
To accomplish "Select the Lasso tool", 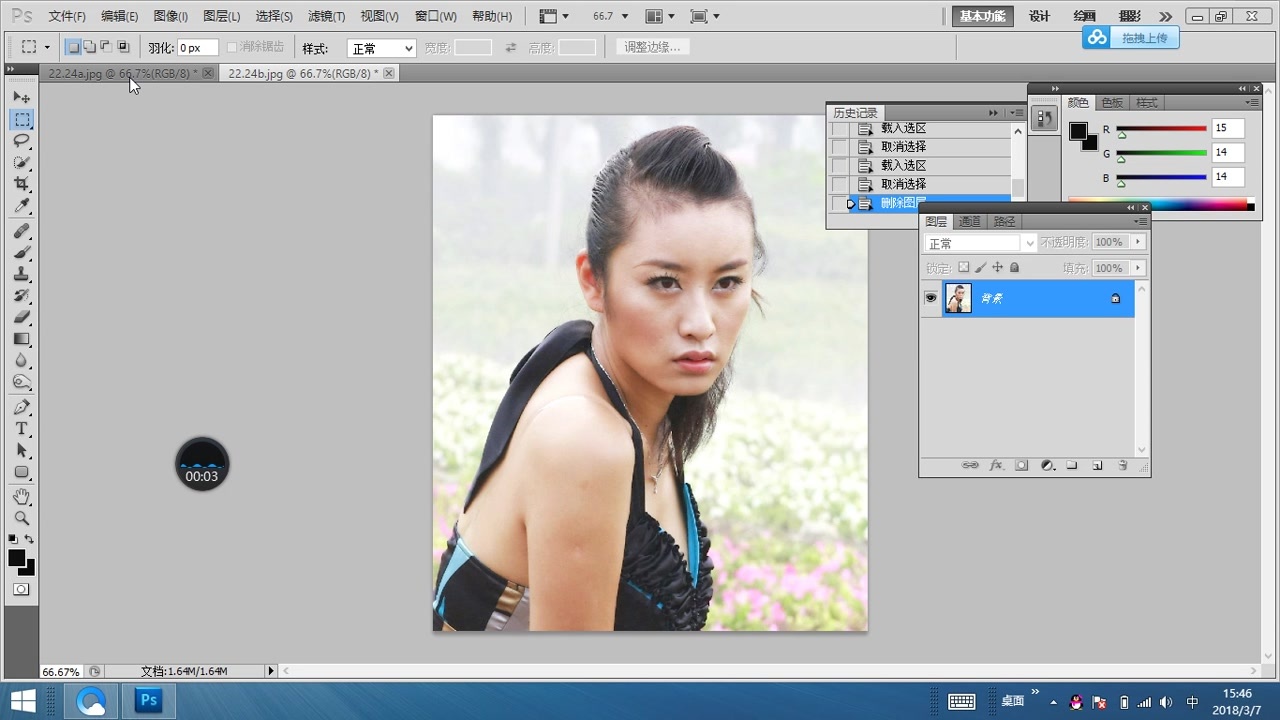I will tap(21, 141).
